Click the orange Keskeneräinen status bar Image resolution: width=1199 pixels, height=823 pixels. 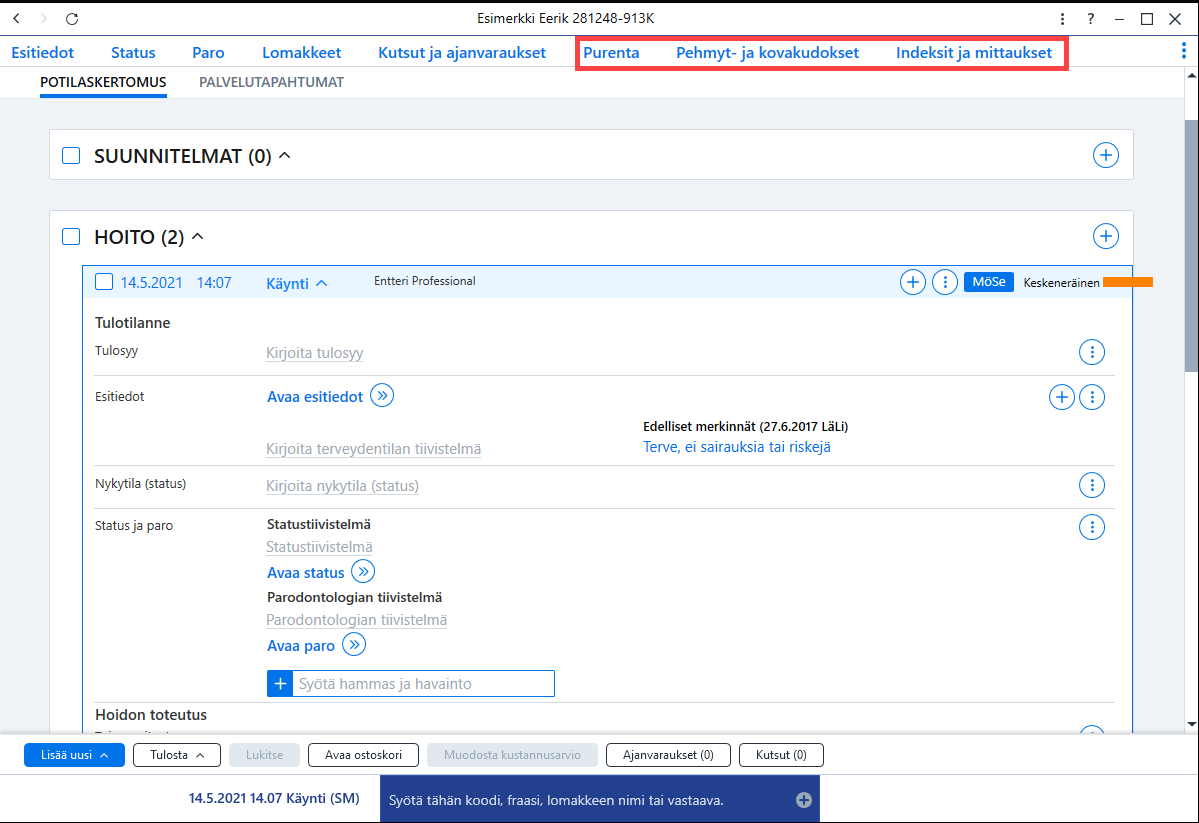click(1127, 282)
